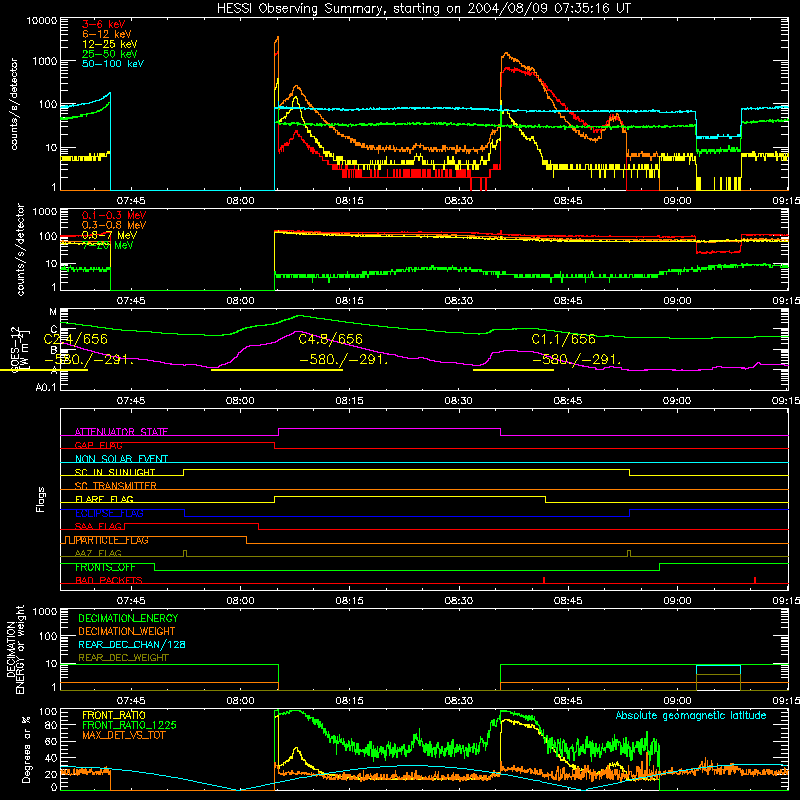
Task: Click the 0.8-7 MeV legend label
Action: point(109,235)
